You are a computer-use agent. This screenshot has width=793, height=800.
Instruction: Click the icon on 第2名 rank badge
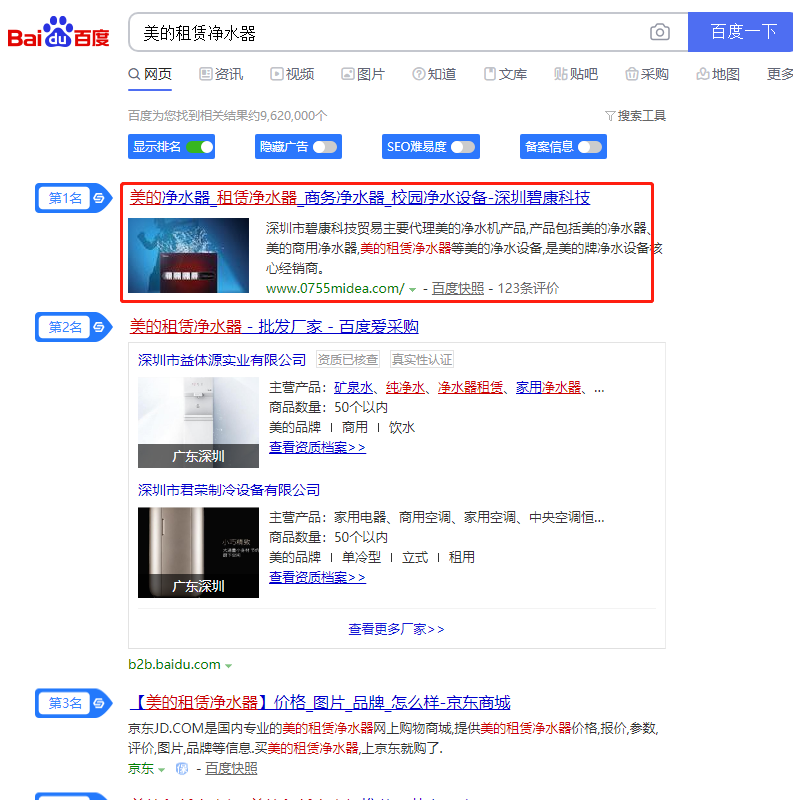click(x=99, y=327)
